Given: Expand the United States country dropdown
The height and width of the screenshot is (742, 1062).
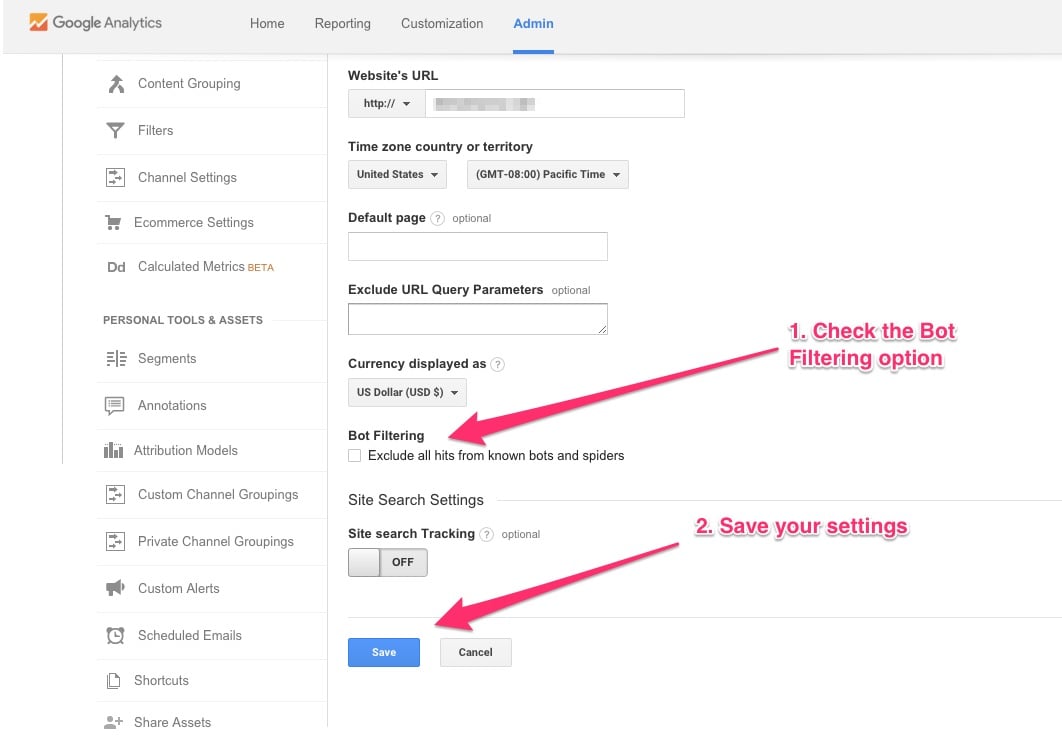Looking at the screenshot, I should (397, 175).
